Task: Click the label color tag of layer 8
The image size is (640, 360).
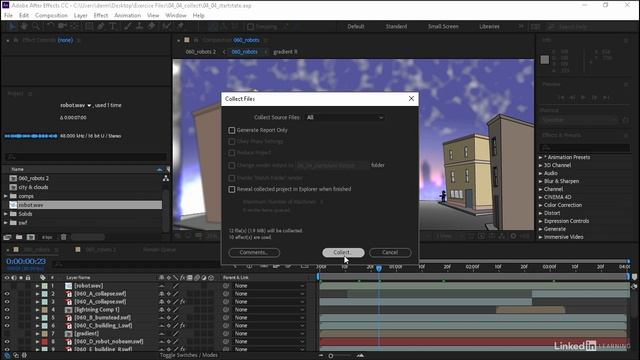Action: point(44,342)
